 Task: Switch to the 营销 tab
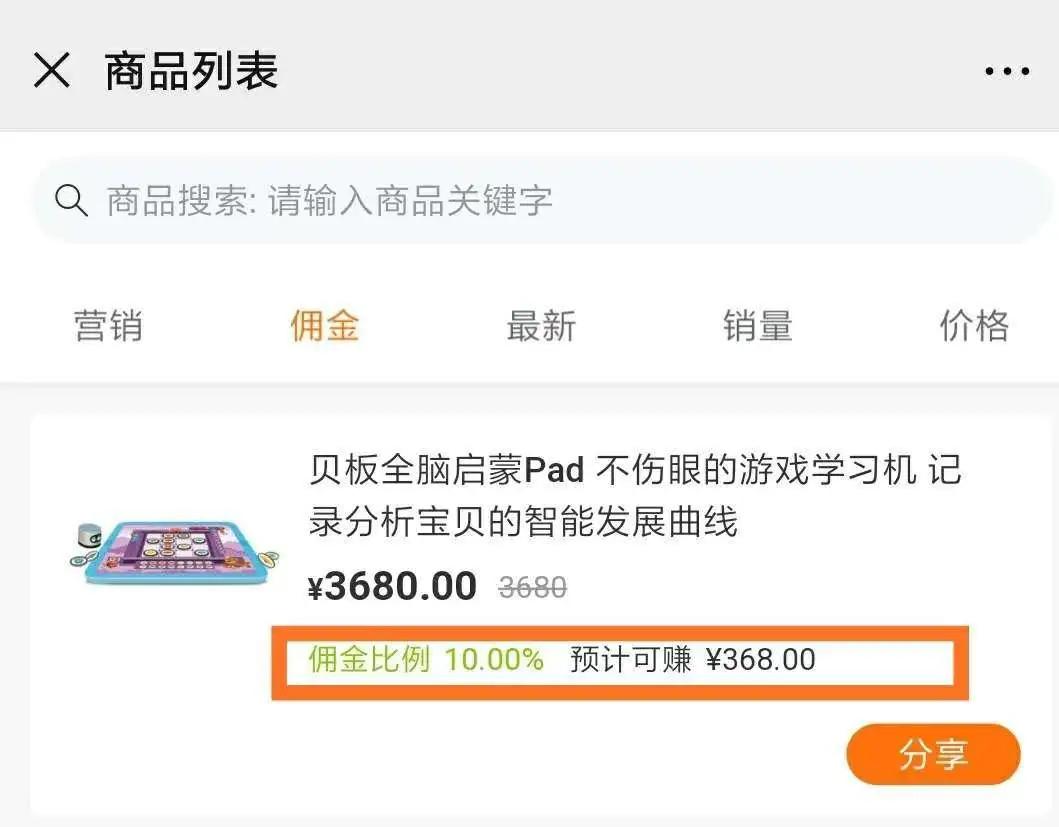point(108,324)
